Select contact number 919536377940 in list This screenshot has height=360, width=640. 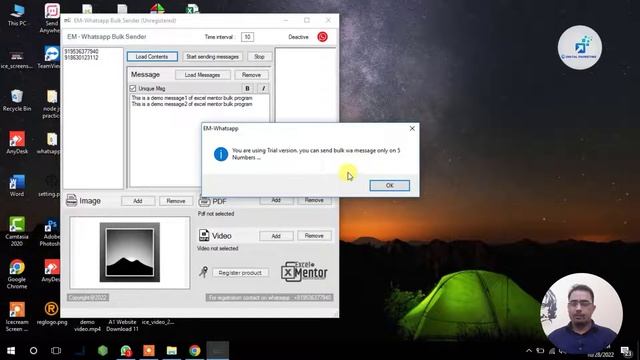tap(81, 51)
